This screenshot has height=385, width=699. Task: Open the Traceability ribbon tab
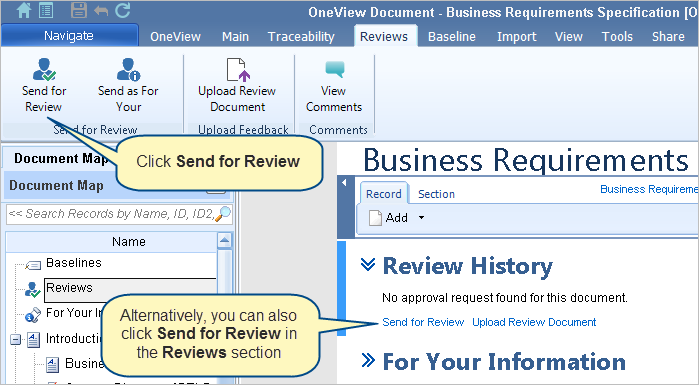(x=301, y=37)
